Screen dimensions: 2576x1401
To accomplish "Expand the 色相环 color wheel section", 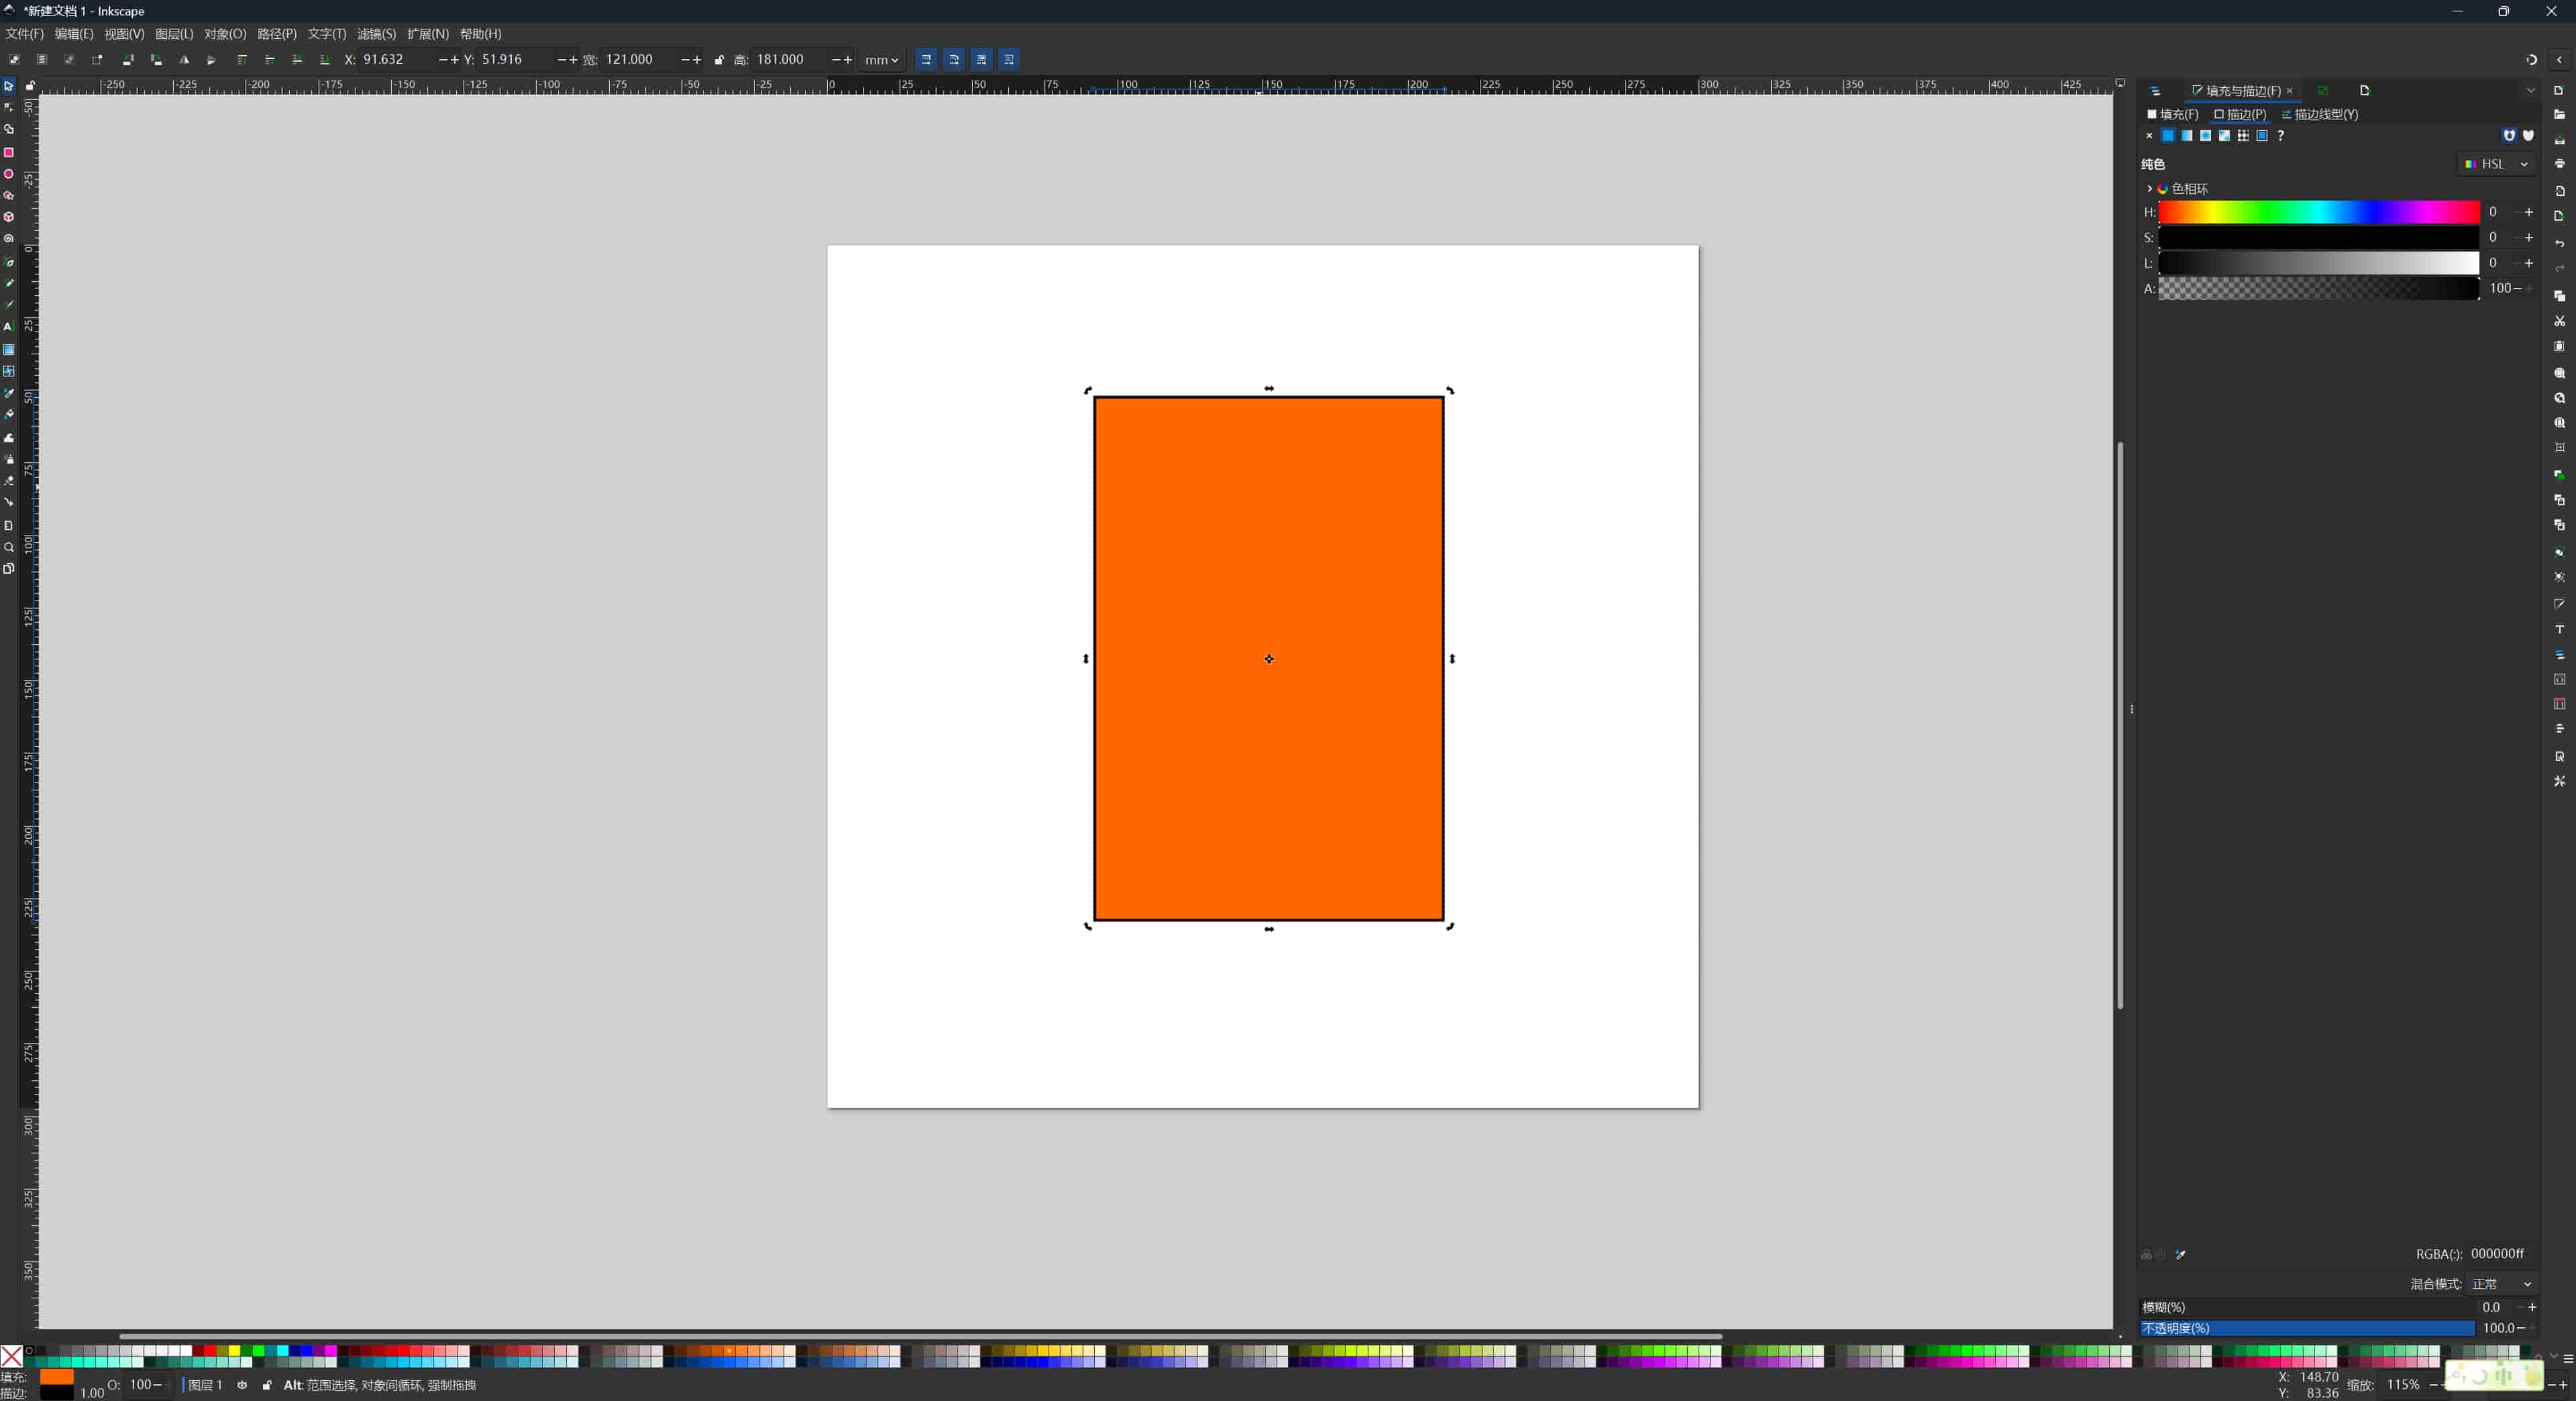I will coord(2149,188).
